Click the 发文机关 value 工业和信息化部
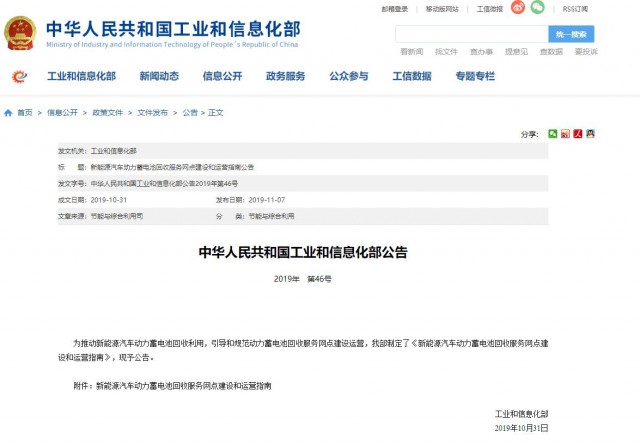640x446 pixels. tap(113, 151)
